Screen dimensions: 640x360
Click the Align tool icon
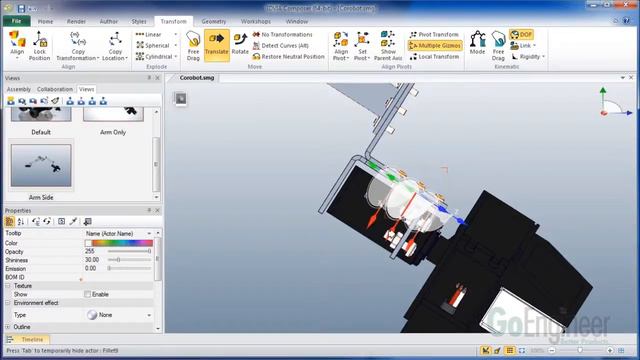(x=17, y=44)
